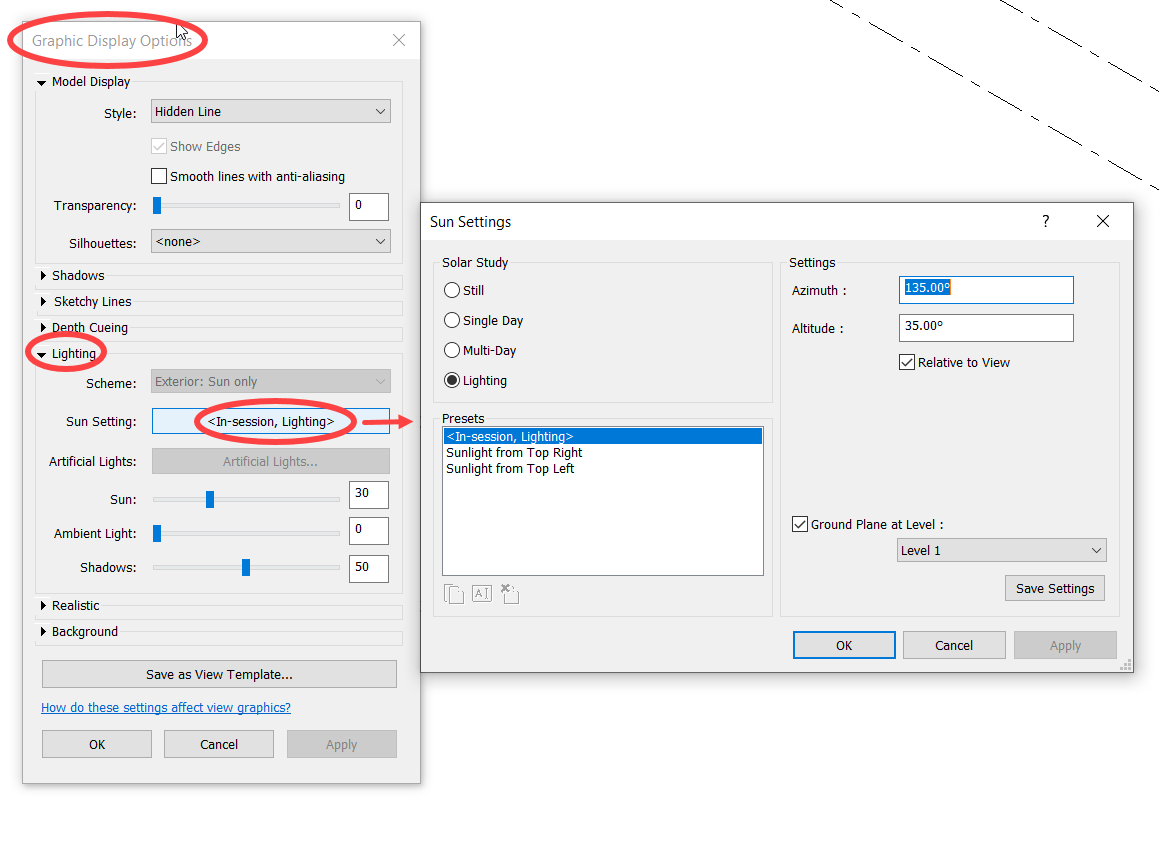Close the Sun Settings dialog

1103,221
